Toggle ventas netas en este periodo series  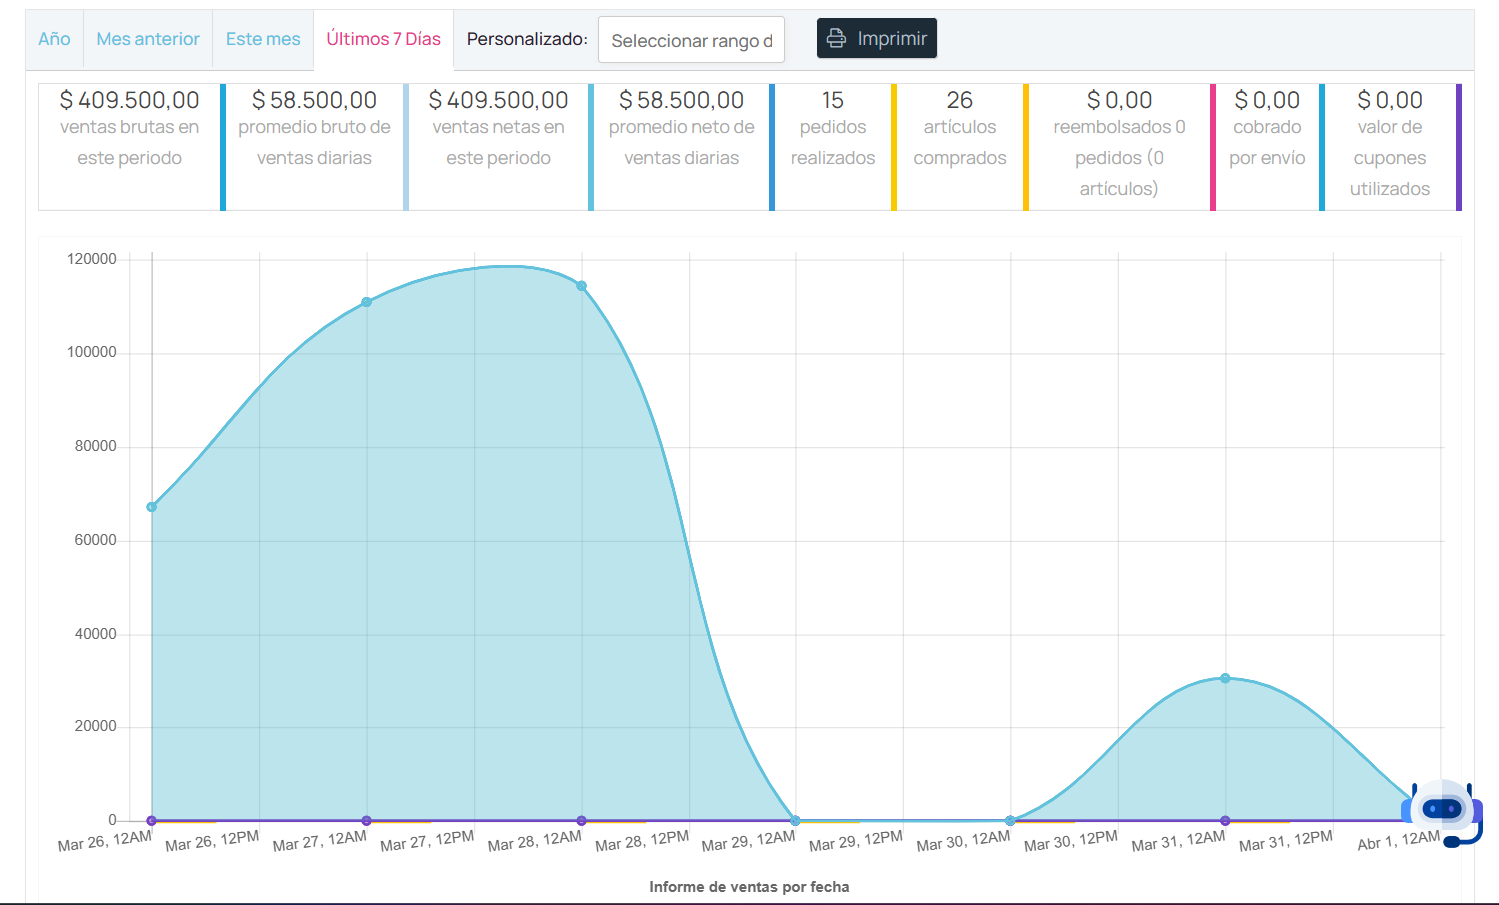[498, 146]
